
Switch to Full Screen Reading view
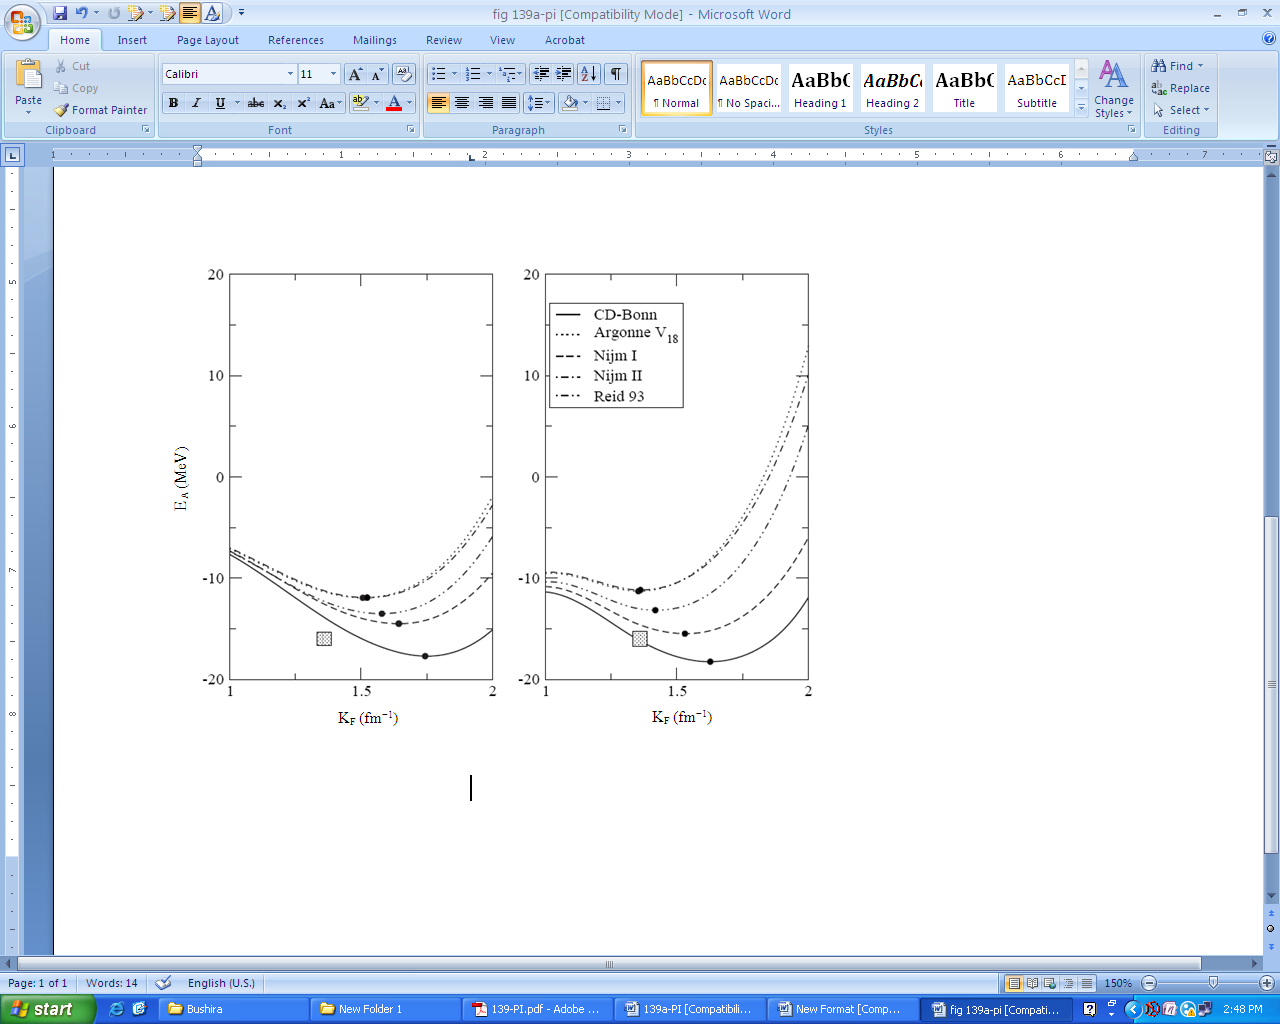pos(1033,983)
